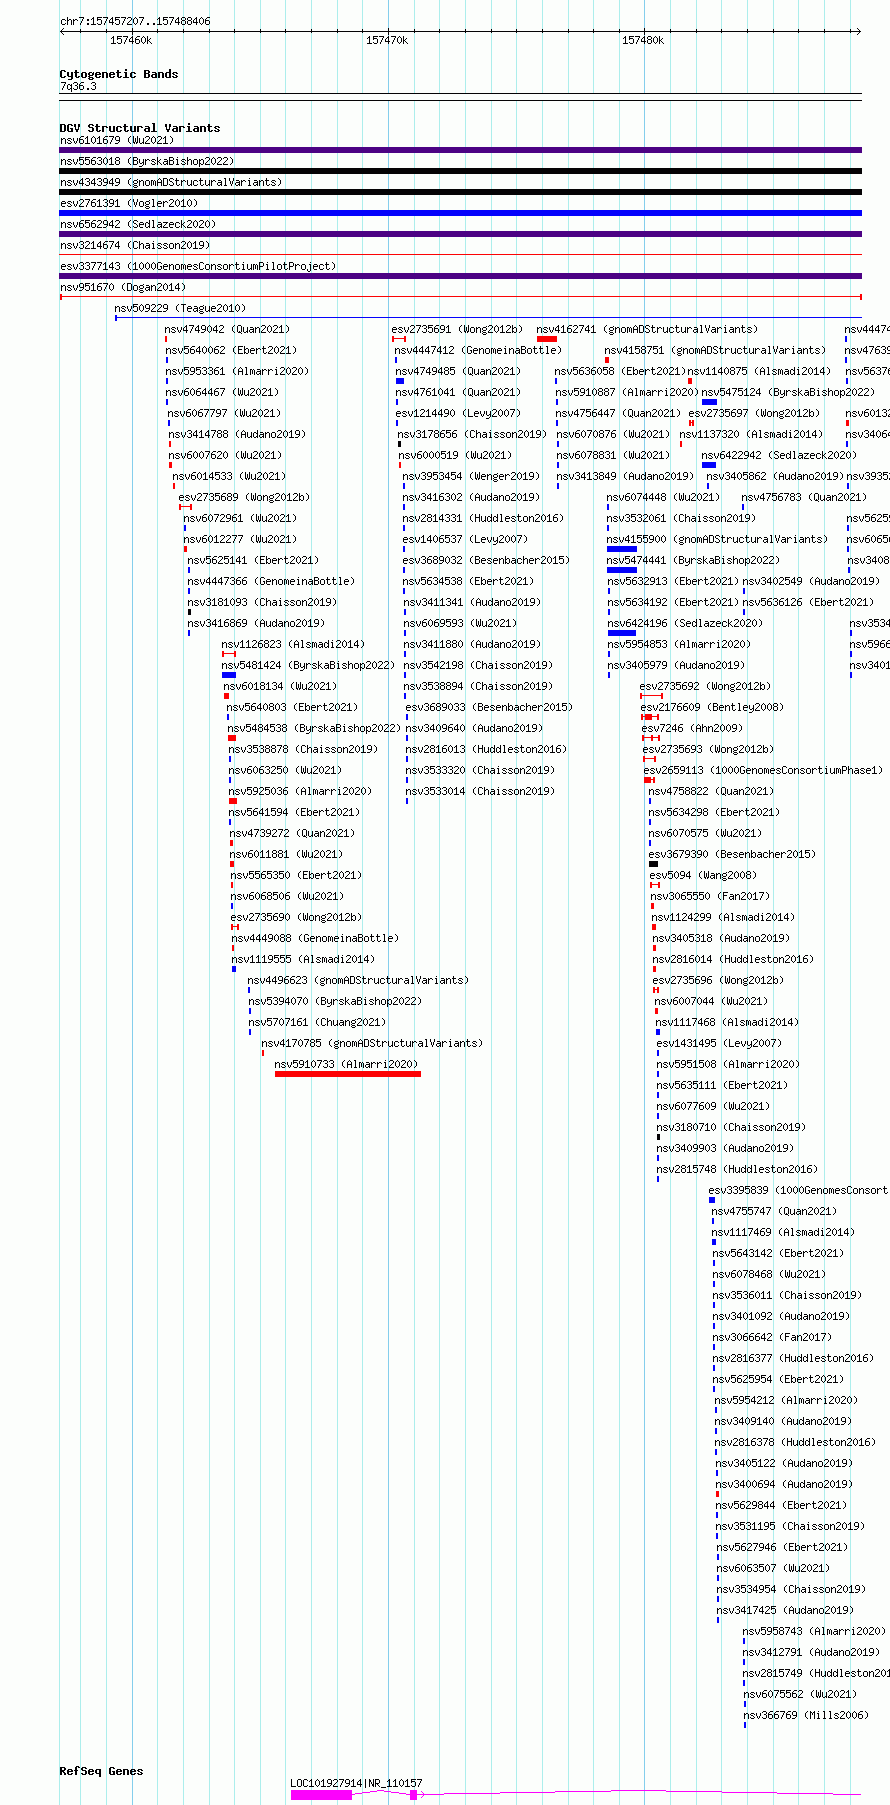Select nsv5953361 (Almarri2020) label

[237, 371]
